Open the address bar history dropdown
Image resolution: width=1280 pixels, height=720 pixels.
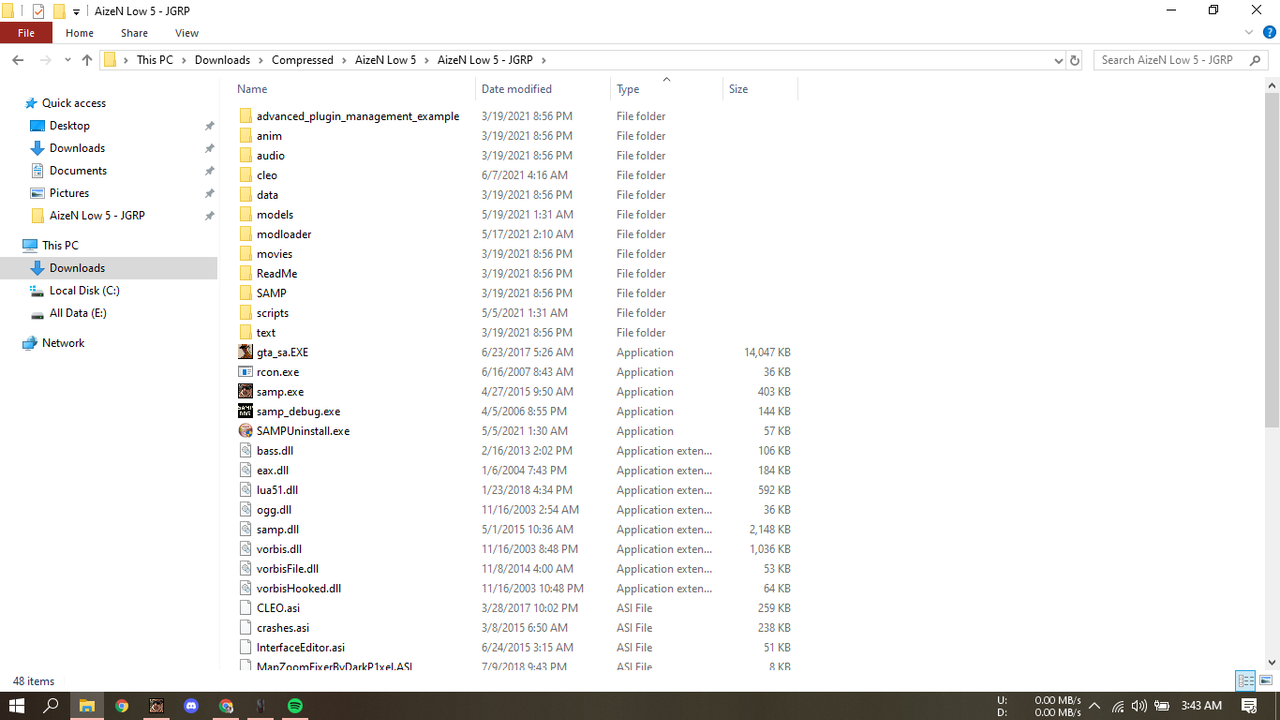pos(1059,60)
